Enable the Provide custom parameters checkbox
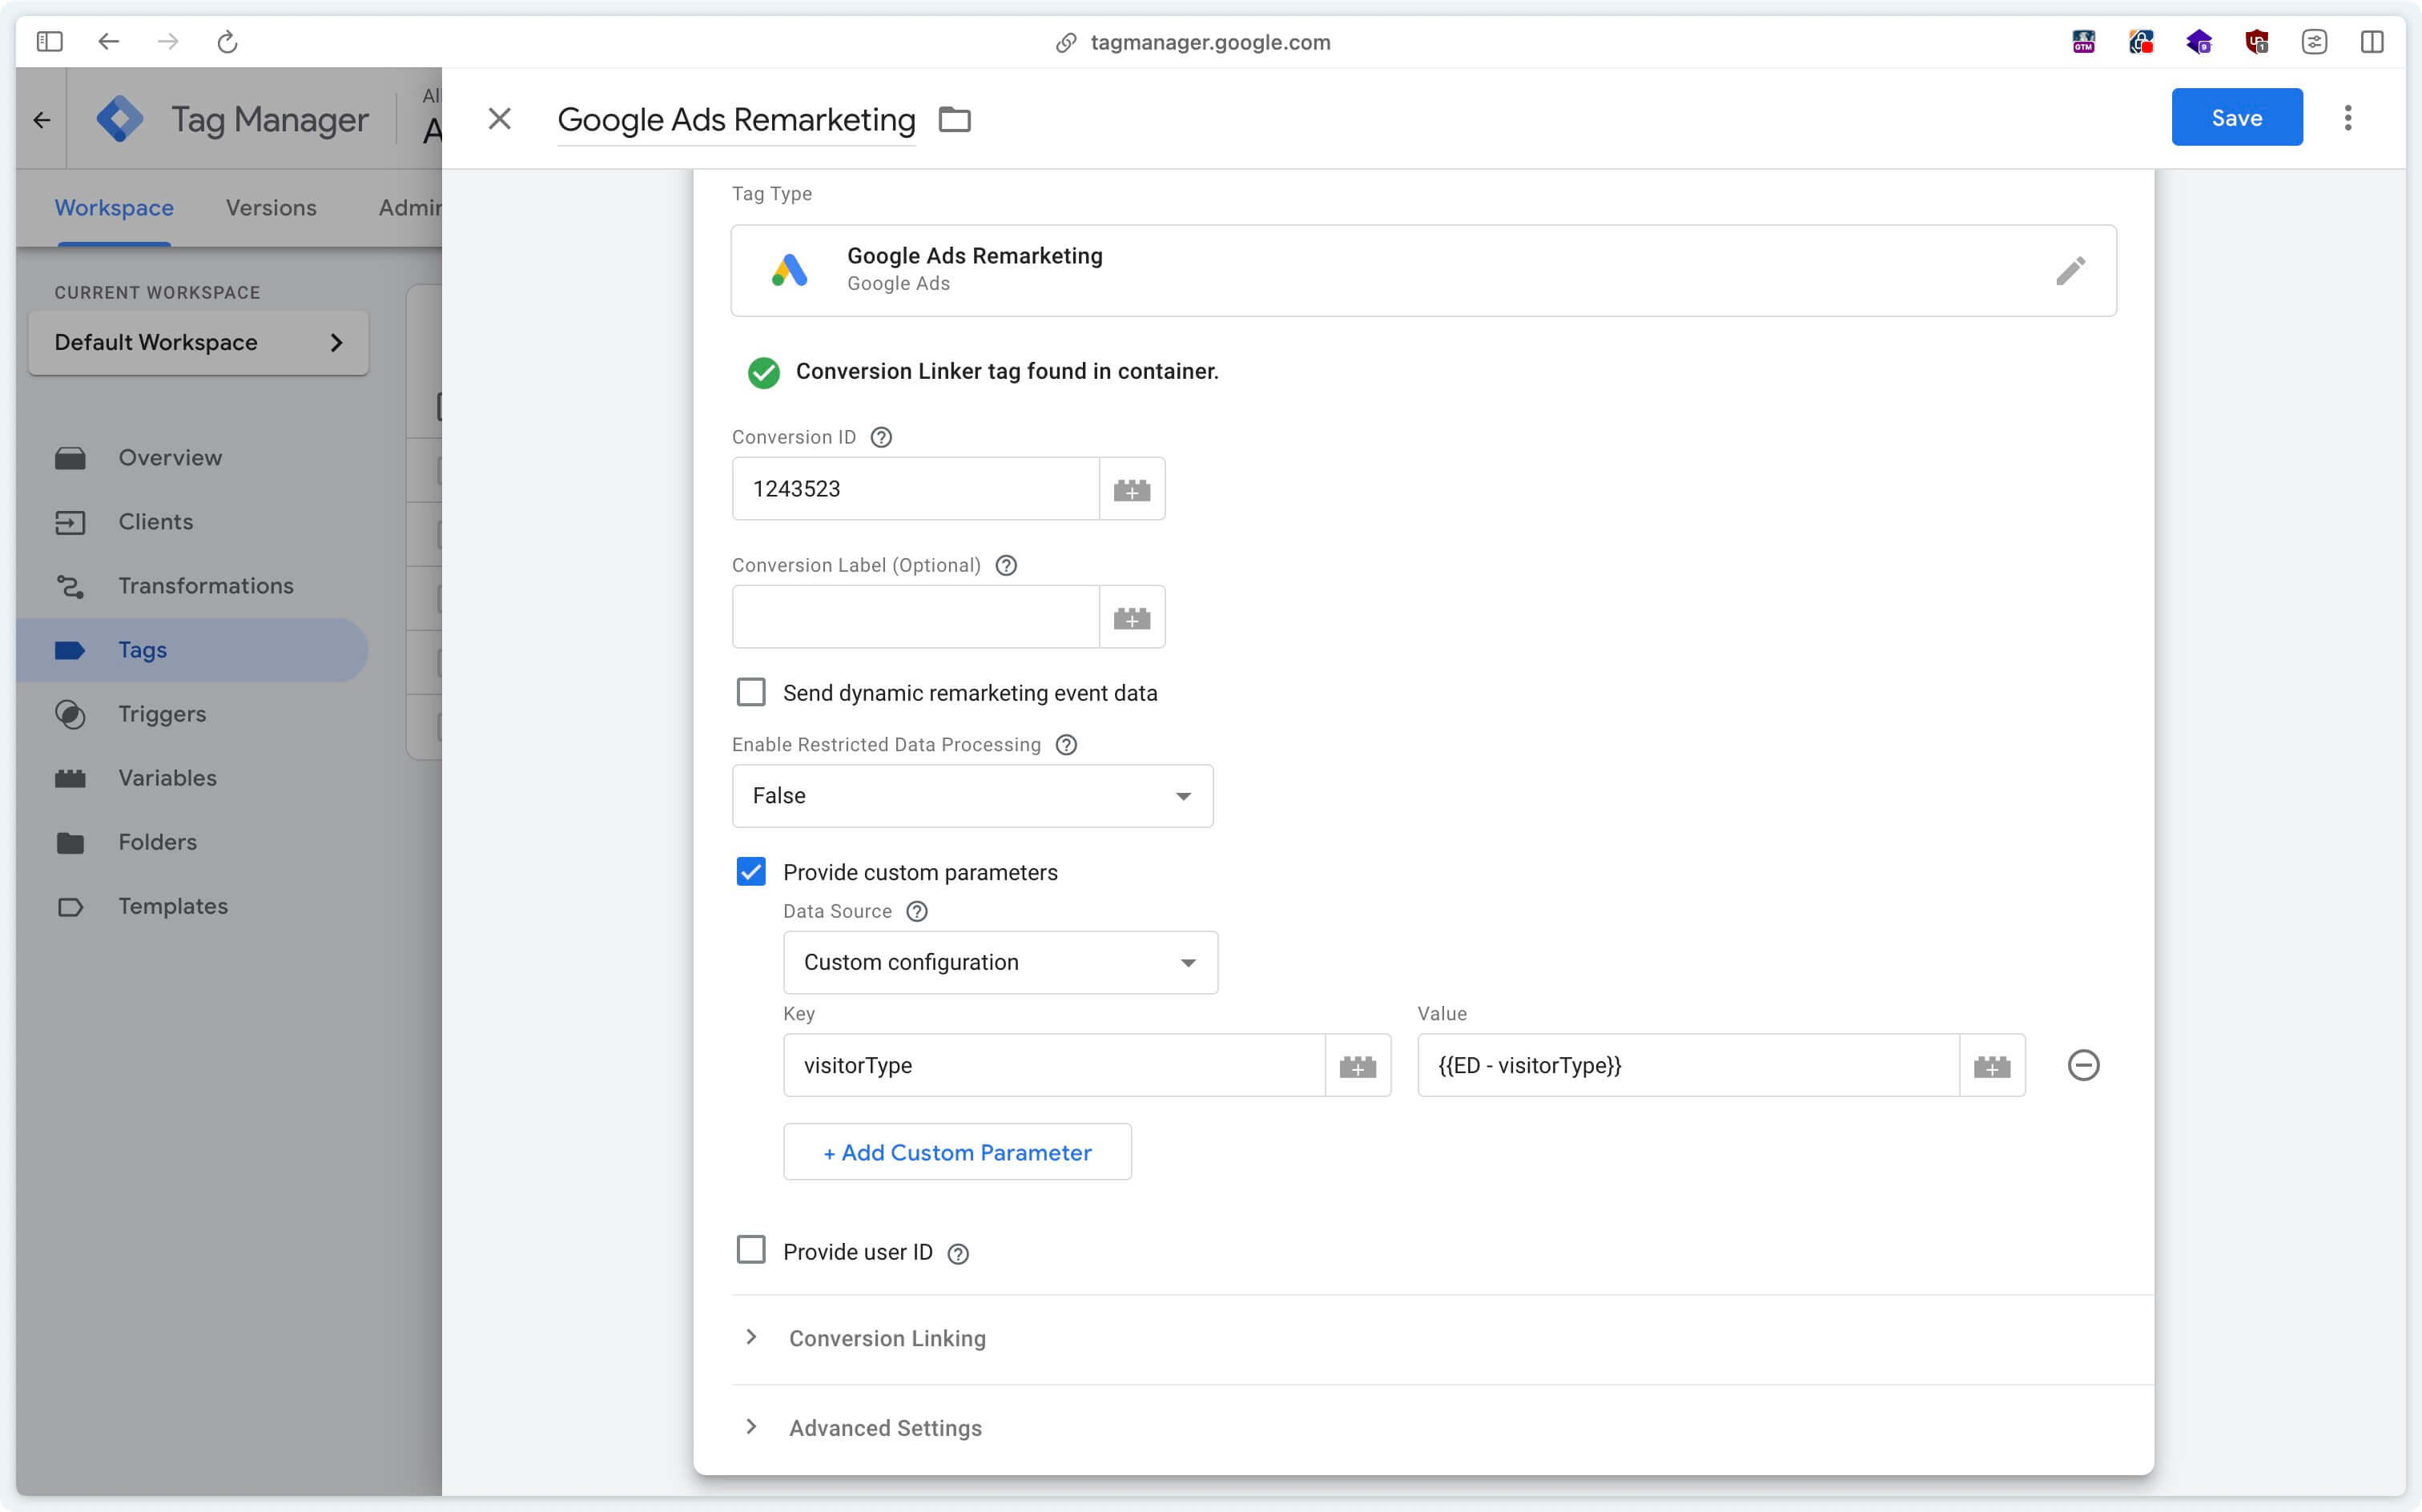The width and height of the screenshot is (2422, 1512). [750, 871]
